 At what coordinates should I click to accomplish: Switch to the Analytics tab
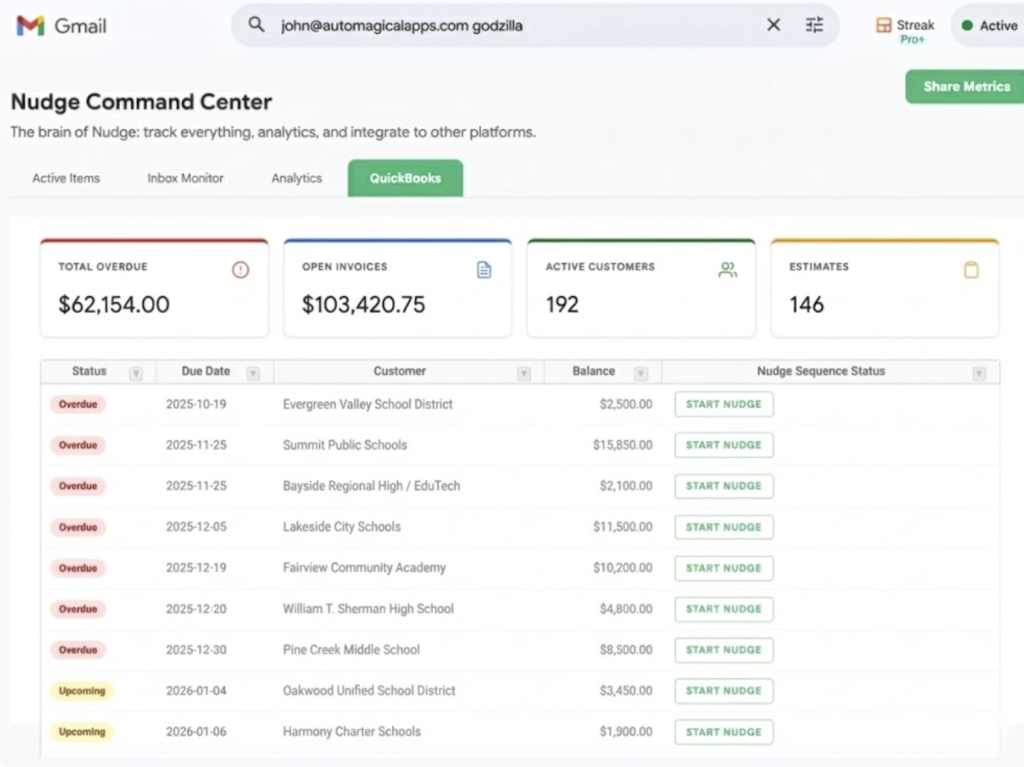297,178
